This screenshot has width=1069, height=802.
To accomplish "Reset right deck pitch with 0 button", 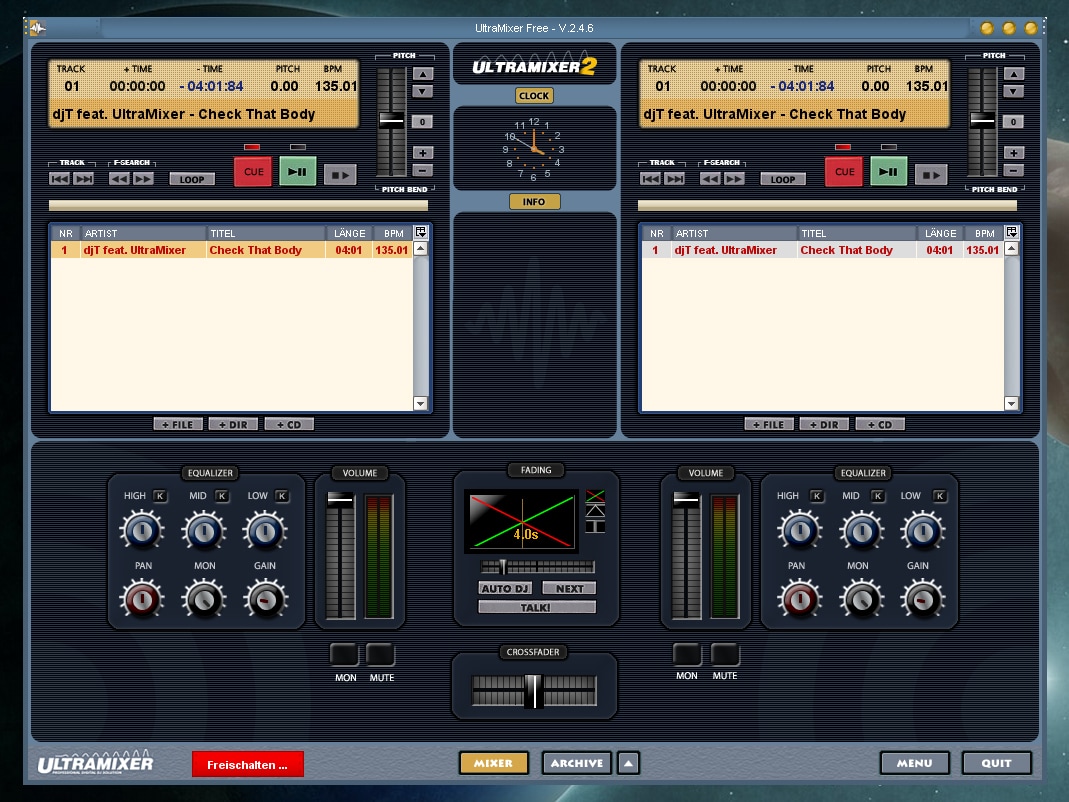I will (x=1014, y=122).
